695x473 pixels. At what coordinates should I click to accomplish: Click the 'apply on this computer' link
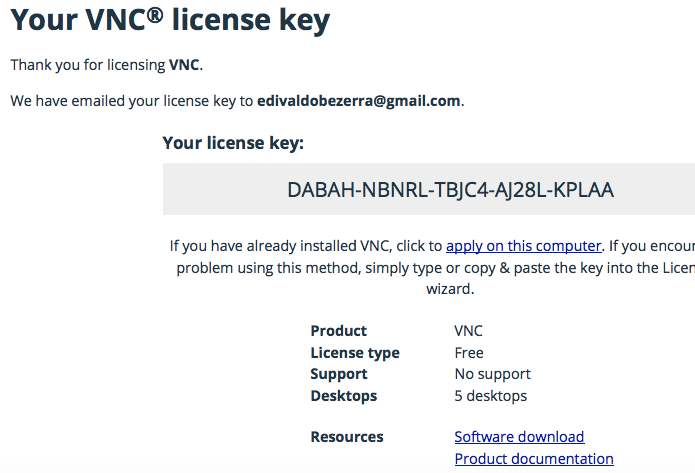[x=523, y=246]
